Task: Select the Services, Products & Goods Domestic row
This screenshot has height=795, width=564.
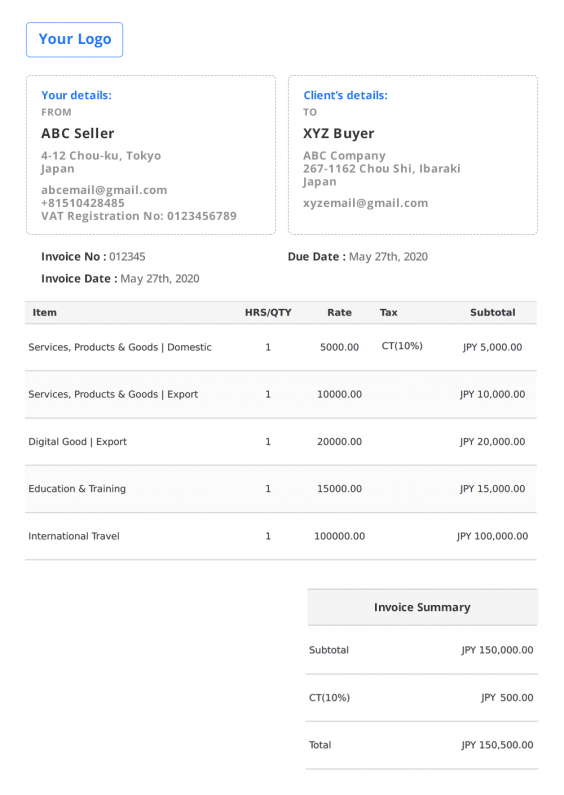Action: (281, 347)
